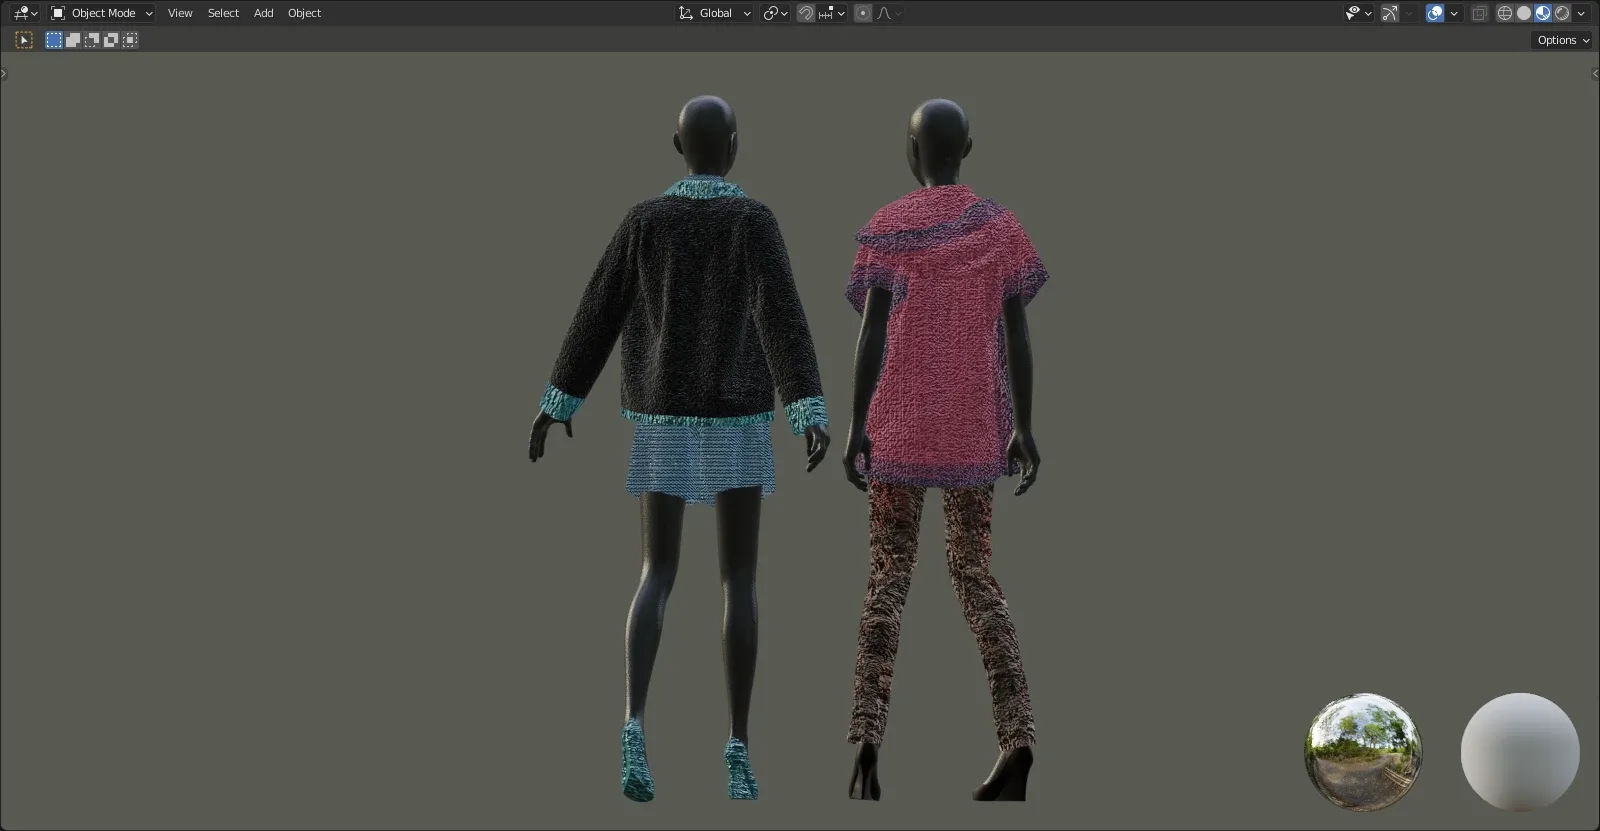Click the Select Box tool icon
Viewport: 1600px width, 831px height.
pyautogui.click(x=24, y=40)
